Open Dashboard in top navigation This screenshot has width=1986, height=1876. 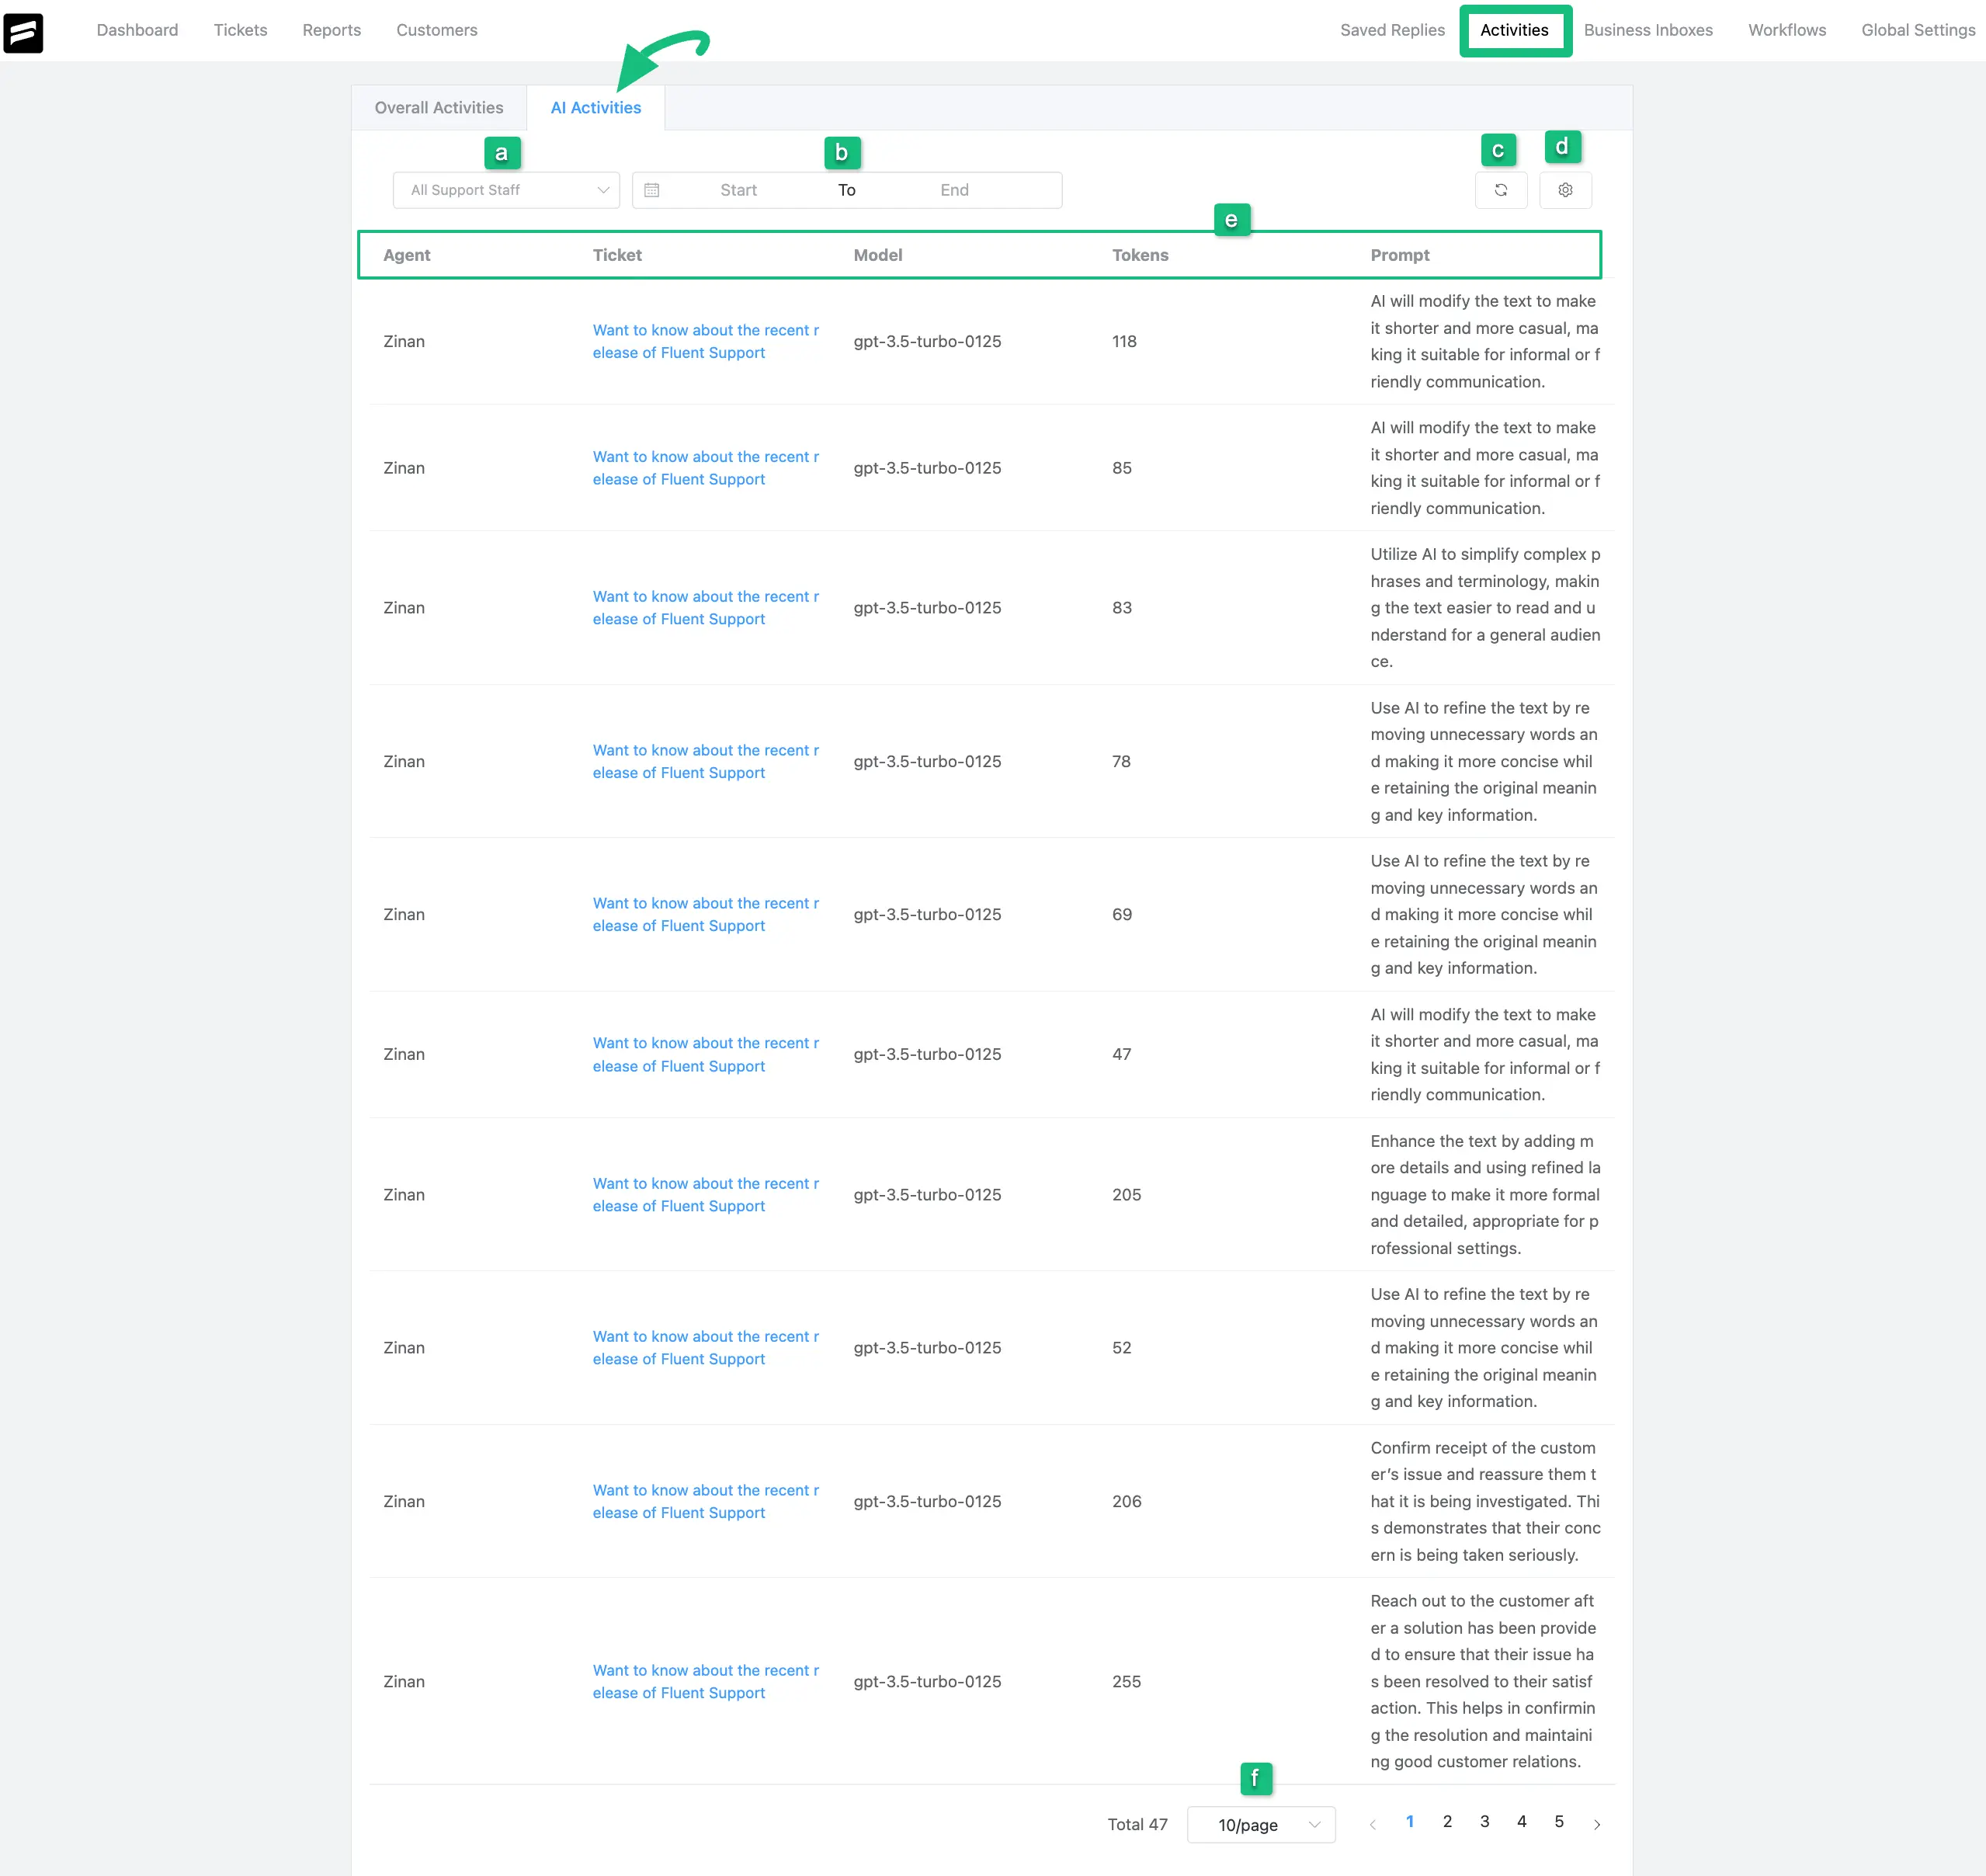[137, 30]
